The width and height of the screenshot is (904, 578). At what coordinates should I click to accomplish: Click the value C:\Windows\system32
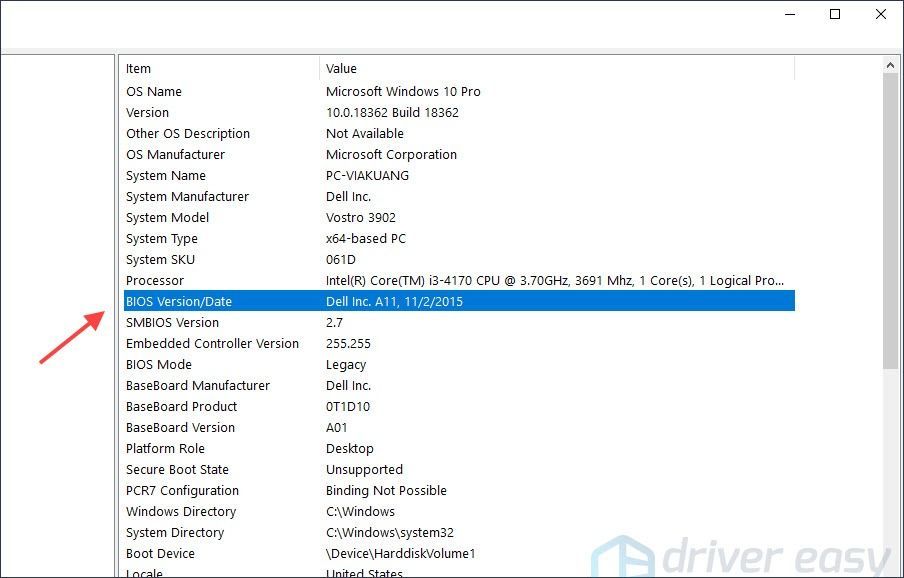coord(390,533)
